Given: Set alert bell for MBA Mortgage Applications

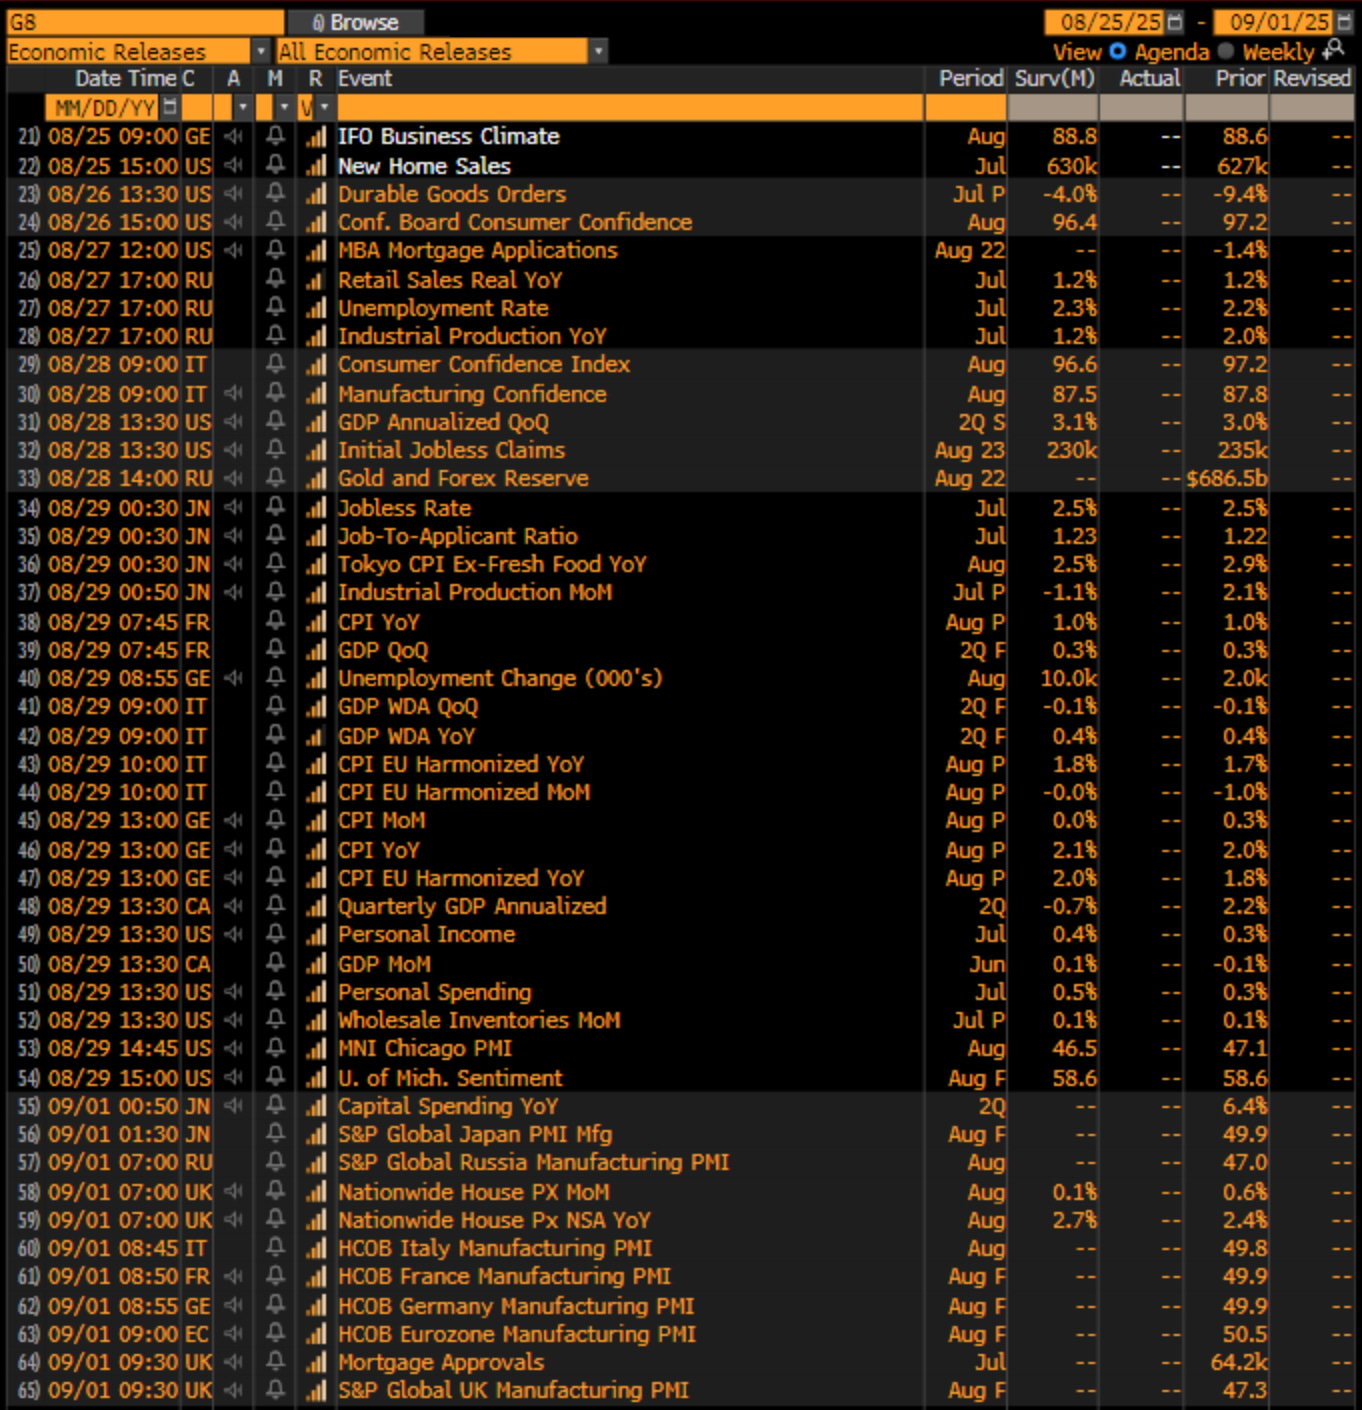Looking at the screenshot, I should tap(275, 250).
